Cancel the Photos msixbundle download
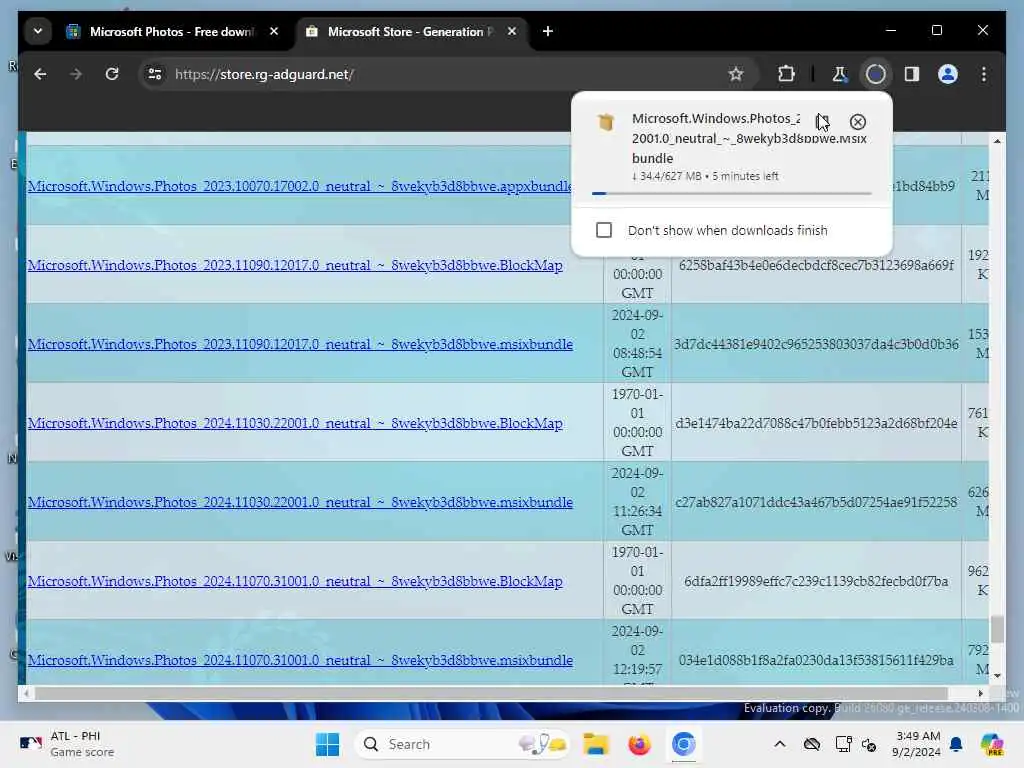This screenshot has width=1024, height=768. click(x=857, y=122)
